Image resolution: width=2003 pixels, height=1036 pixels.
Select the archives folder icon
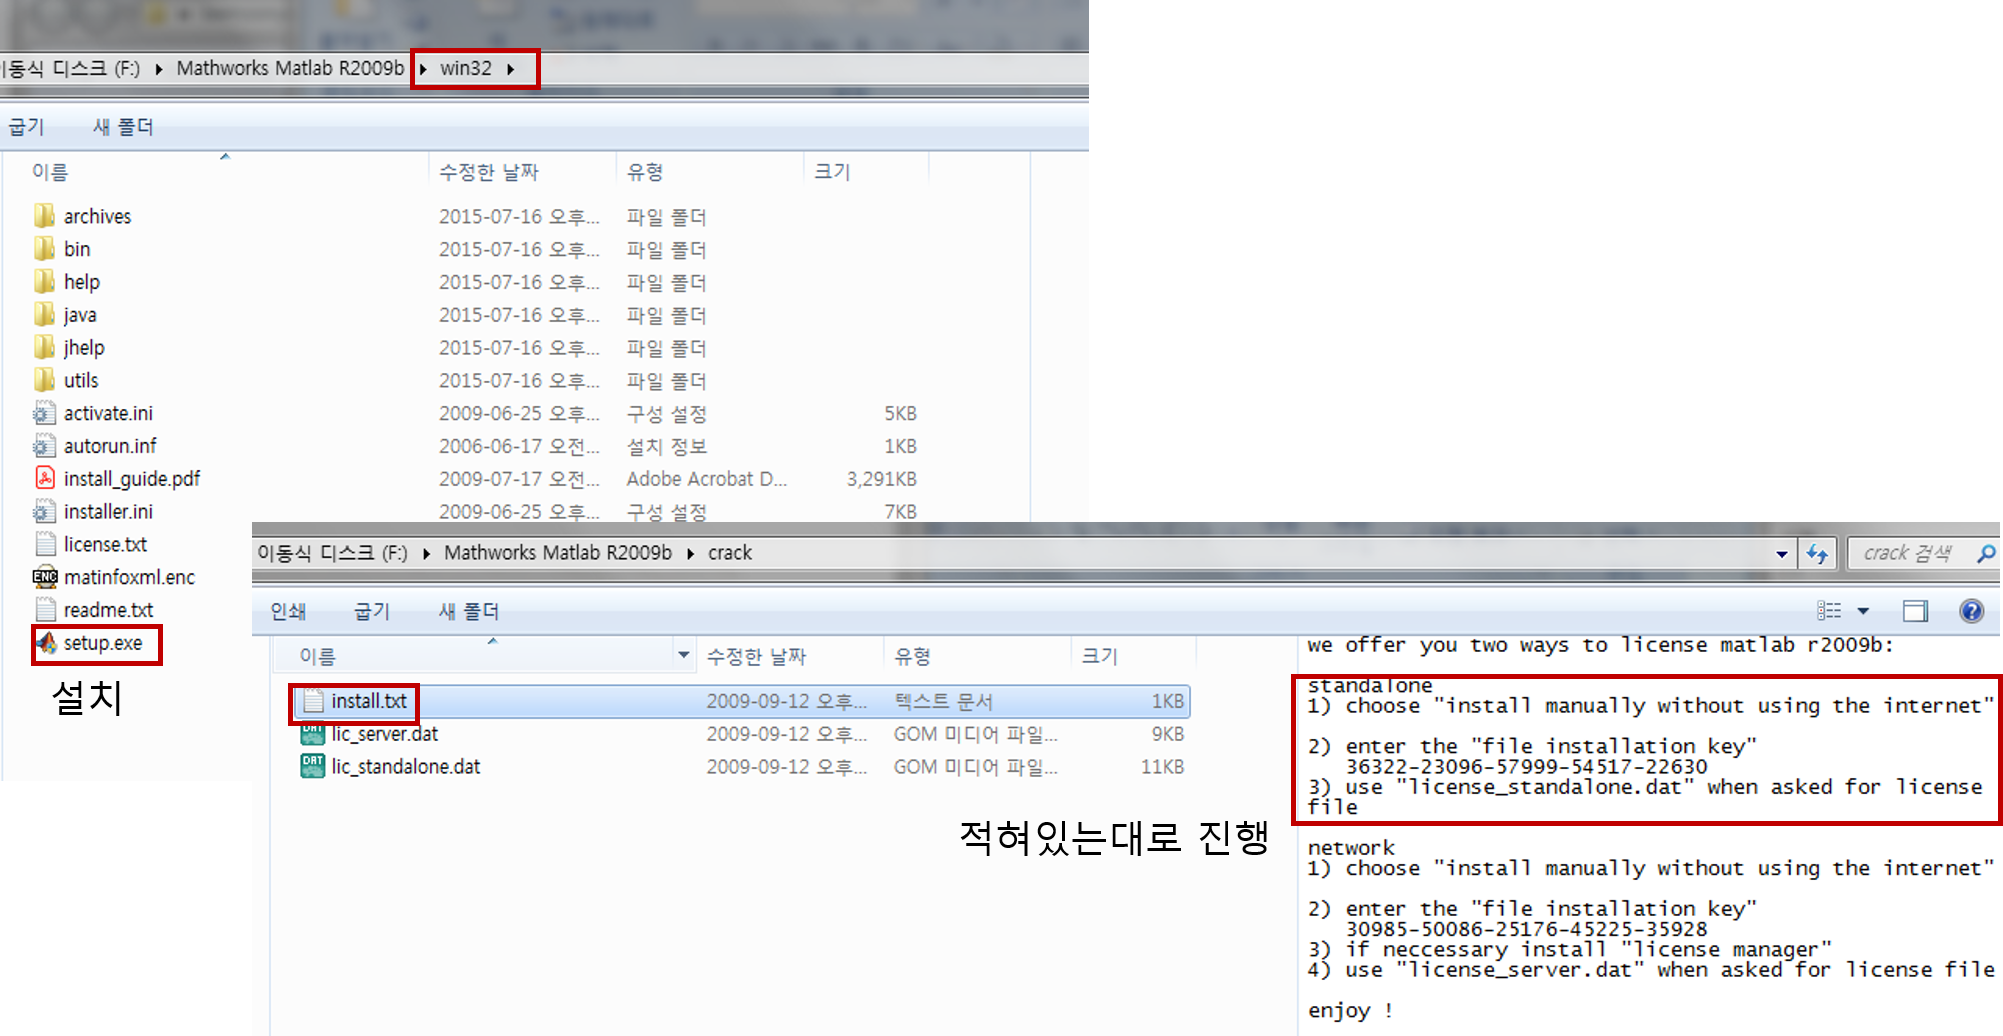click(x=44, y=216)
